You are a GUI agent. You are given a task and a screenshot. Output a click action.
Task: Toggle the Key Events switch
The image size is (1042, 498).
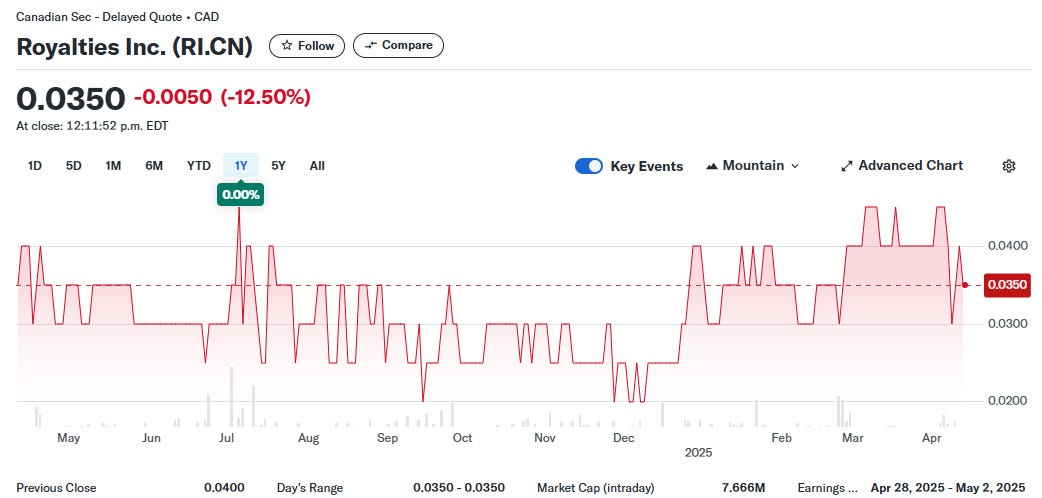point(589,166)
